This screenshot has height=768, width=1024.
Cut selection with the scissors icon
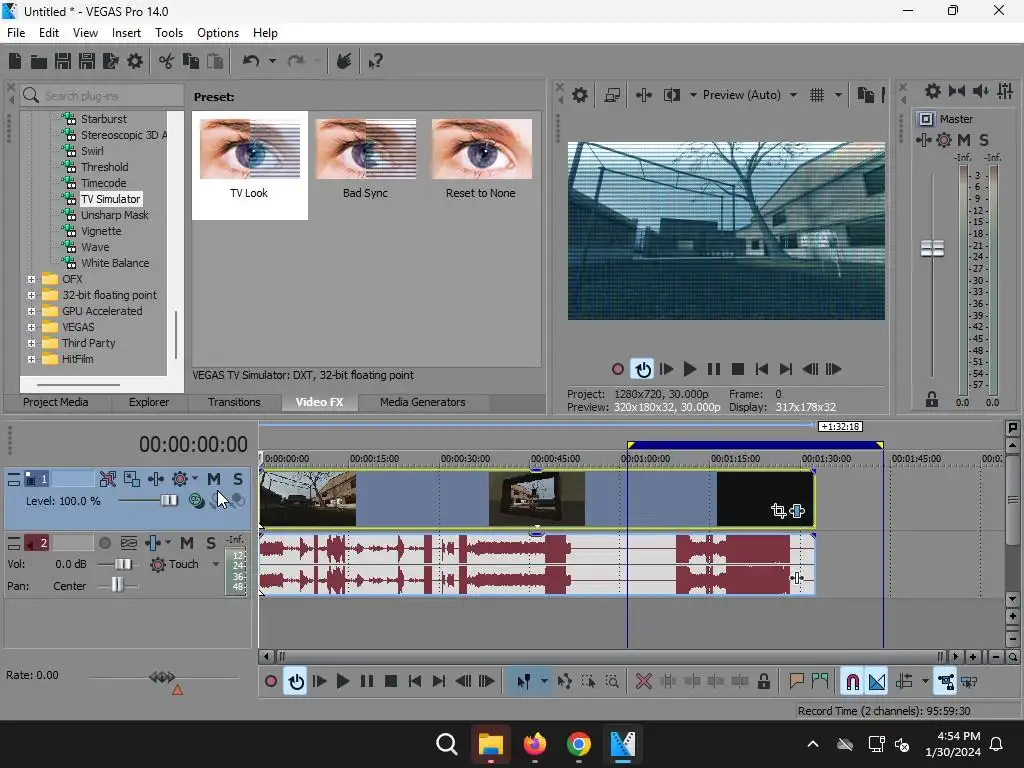(x=167, y=61)
